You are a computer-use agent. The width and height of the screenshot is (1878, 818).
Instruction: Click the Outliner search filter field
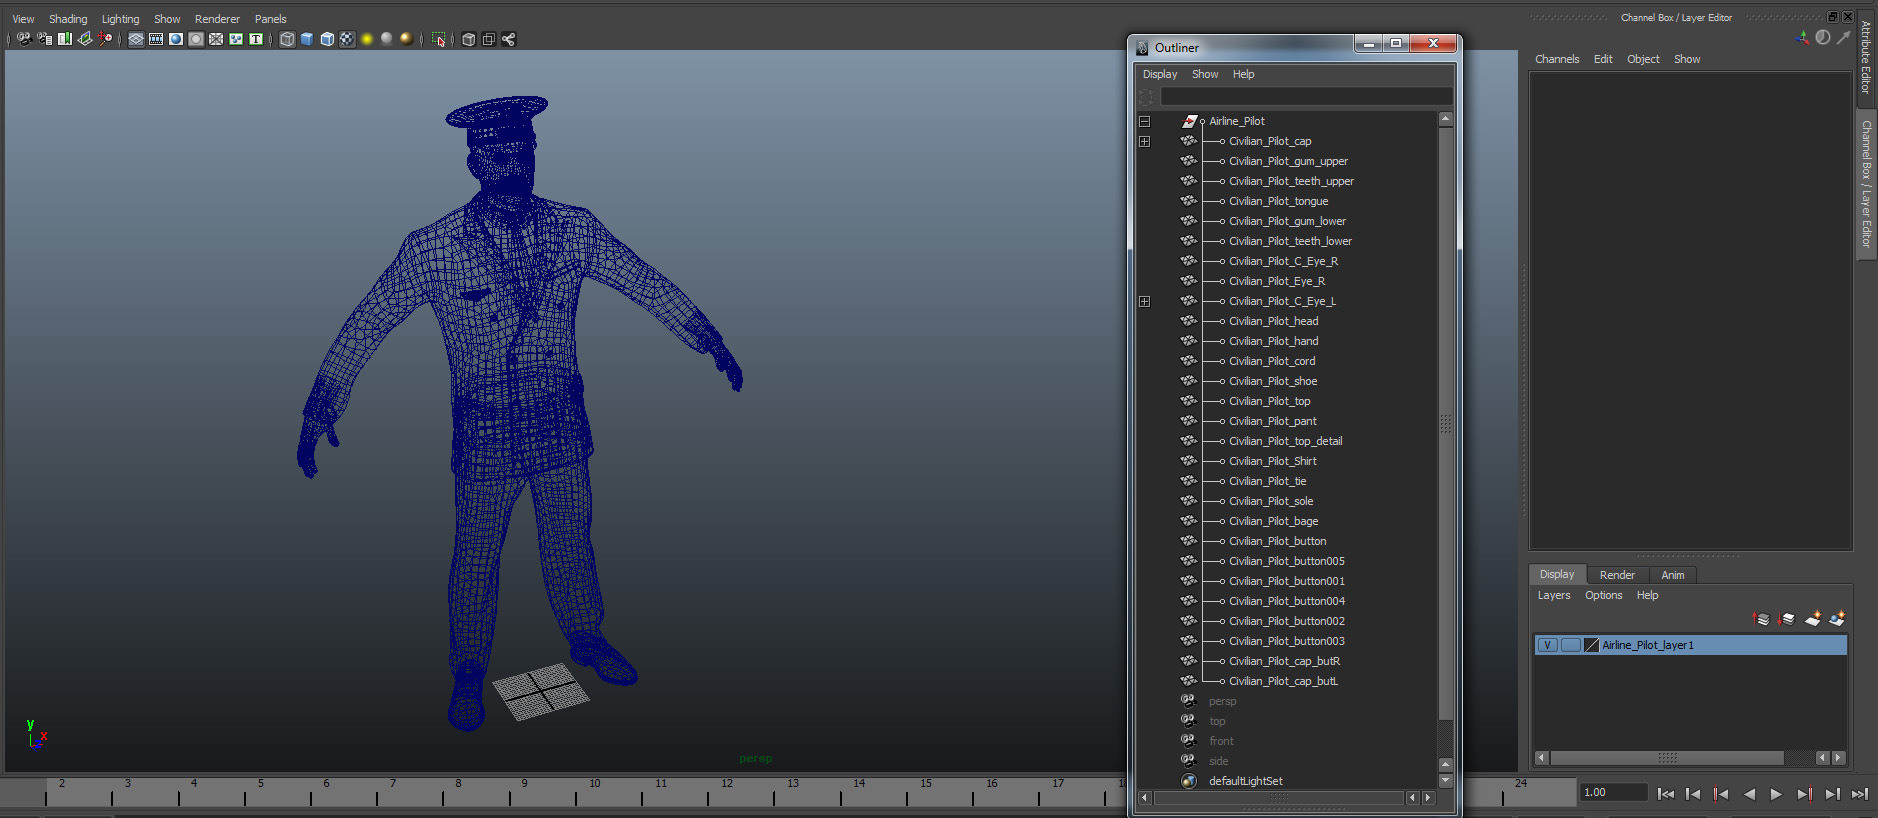(1306, 96)
